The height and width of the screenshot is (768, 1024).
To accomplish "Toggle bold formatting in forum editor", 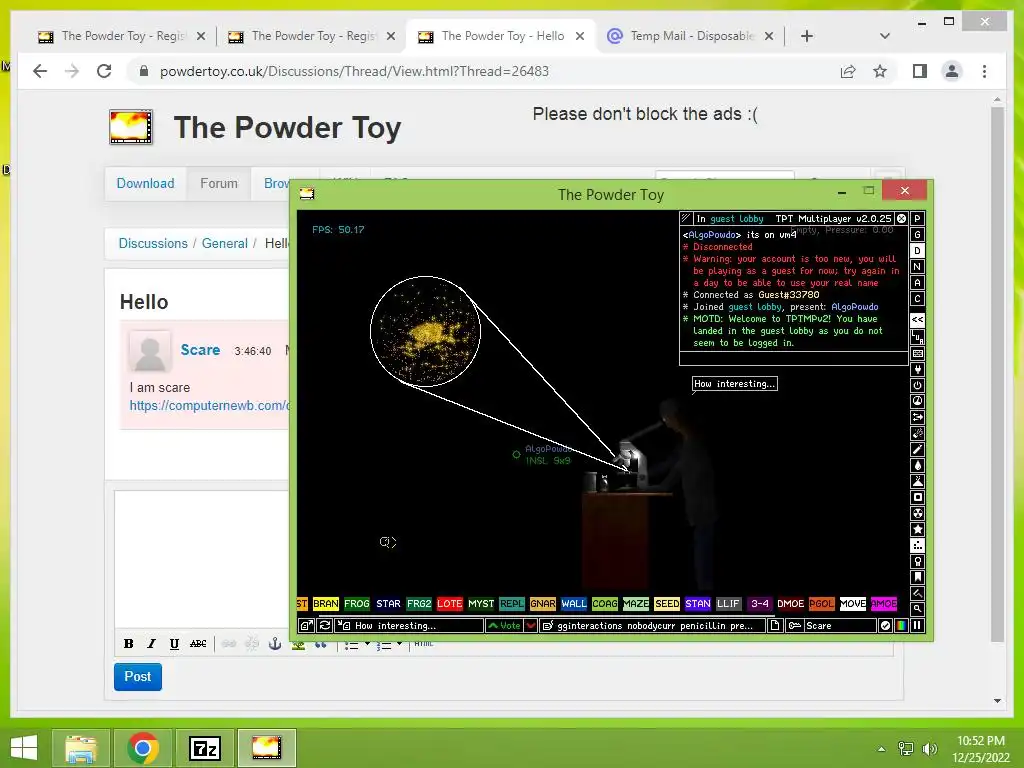I will coord(129,644).
